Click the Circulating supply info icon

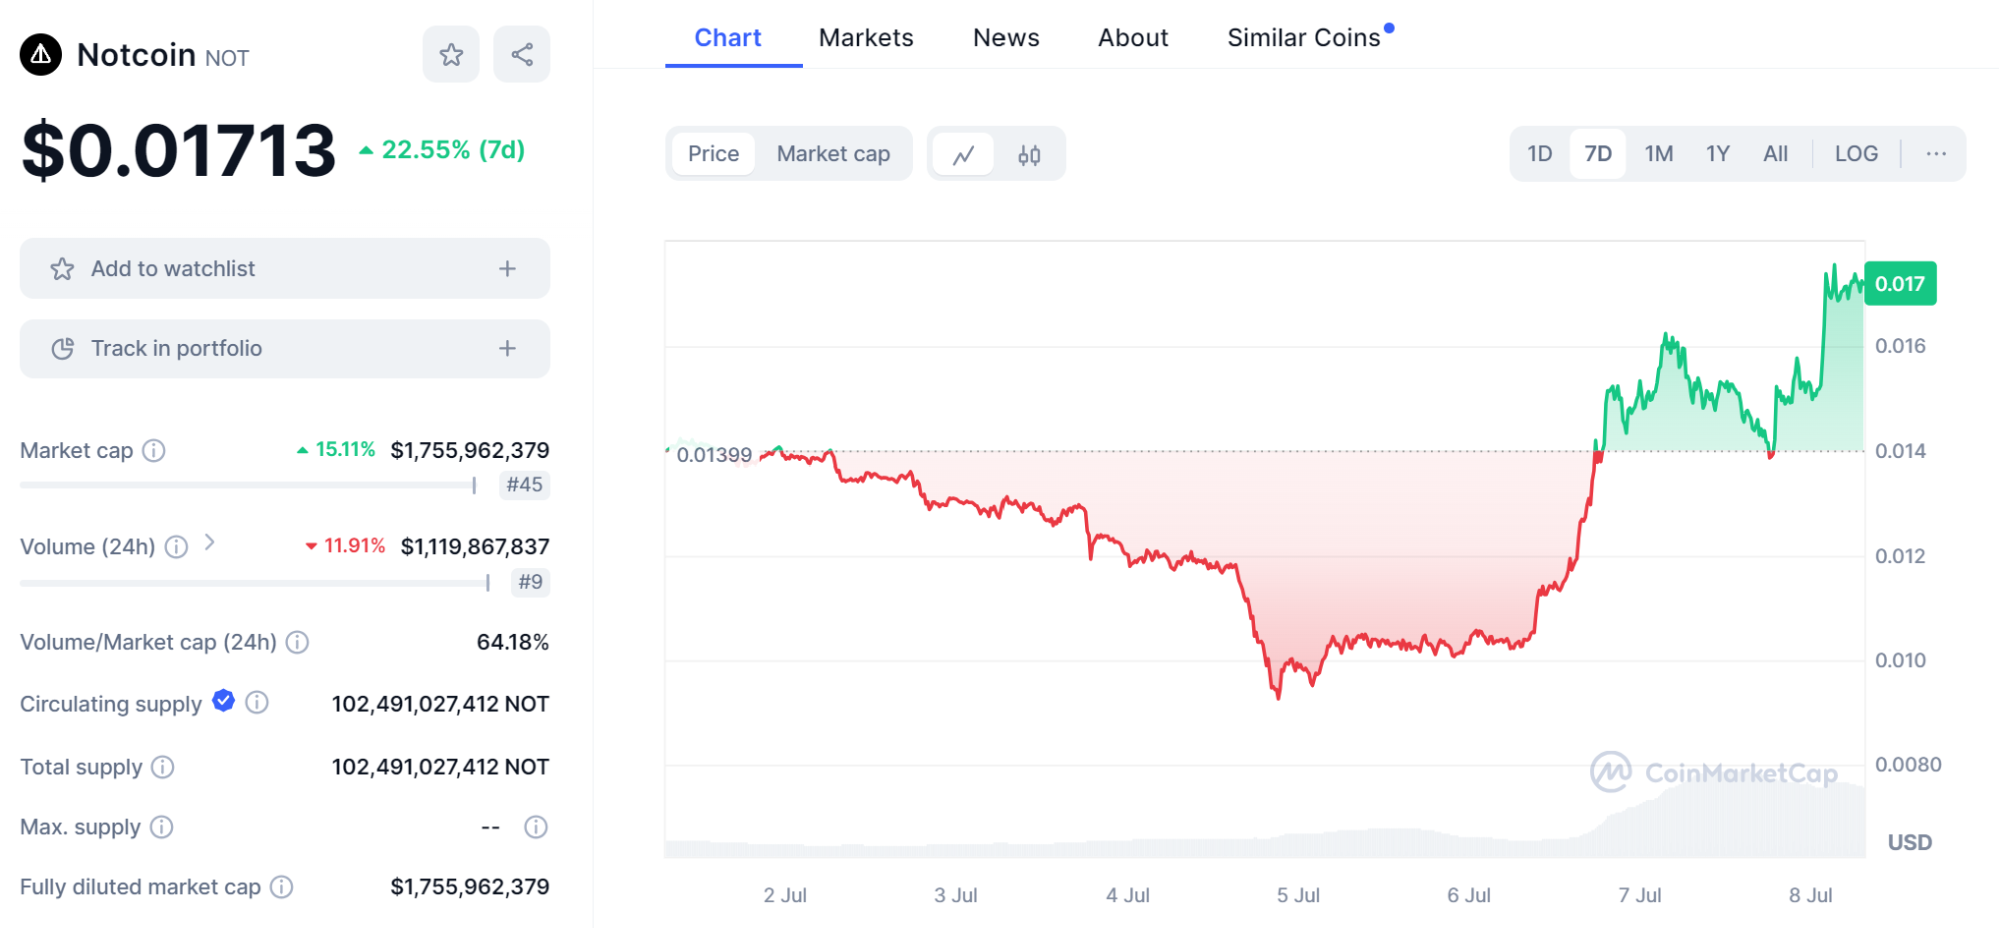coord(257,703)
